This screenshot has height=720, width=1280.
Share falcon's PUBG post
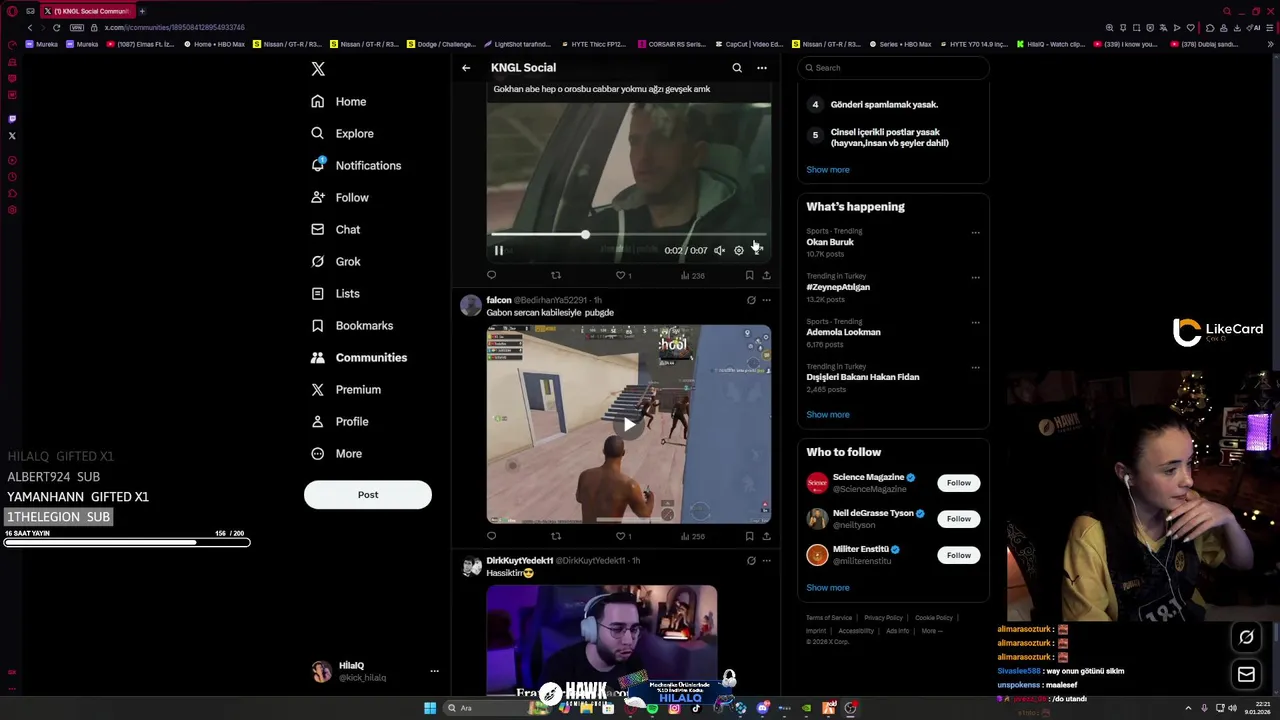(x=767, y=536)
